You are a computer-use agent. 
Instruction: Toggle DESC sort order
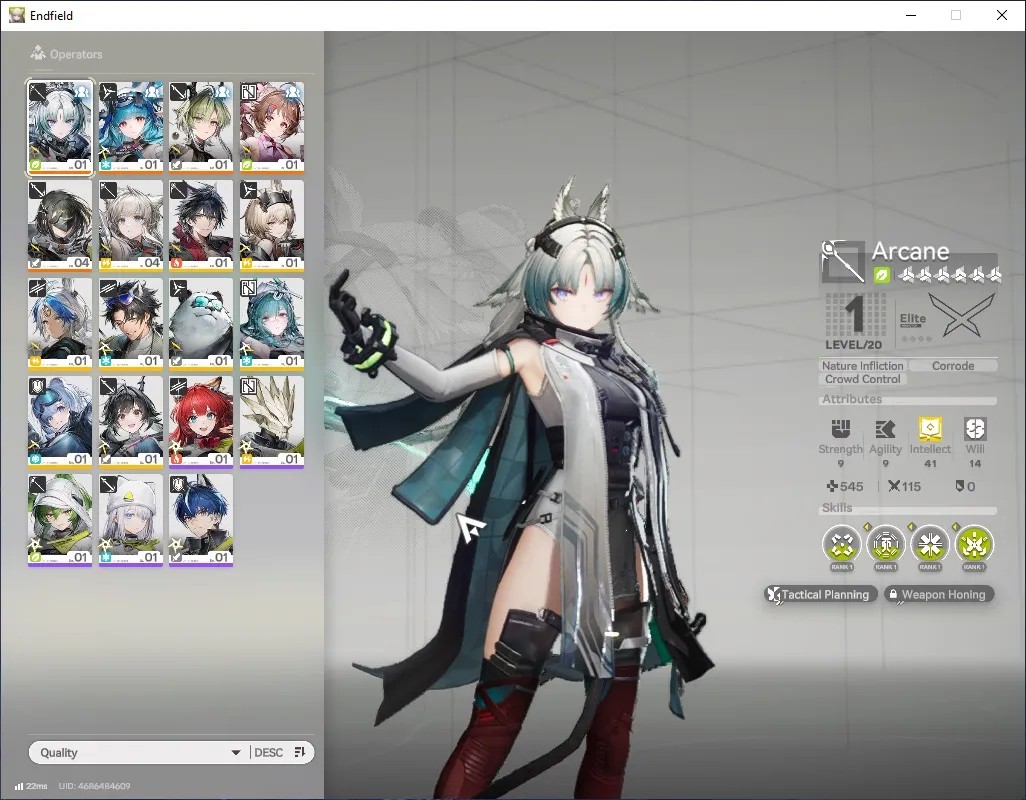click(x=268, y=752)
